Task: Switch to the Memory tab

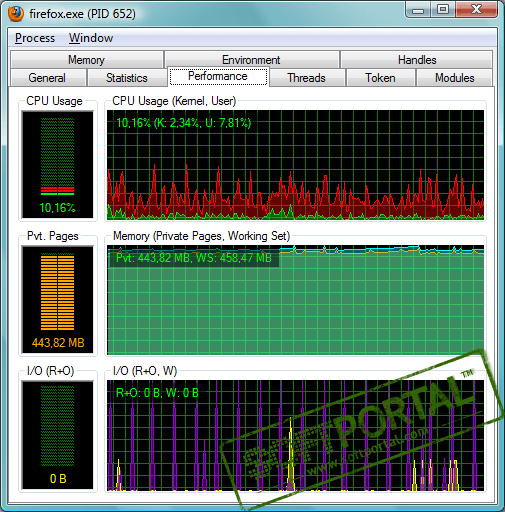Action: (x=87, y=60)
